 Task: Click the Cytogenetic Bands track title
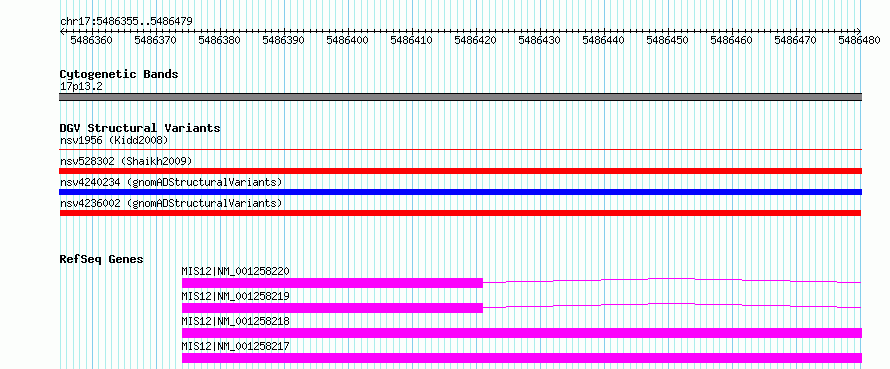coord(119,74)
